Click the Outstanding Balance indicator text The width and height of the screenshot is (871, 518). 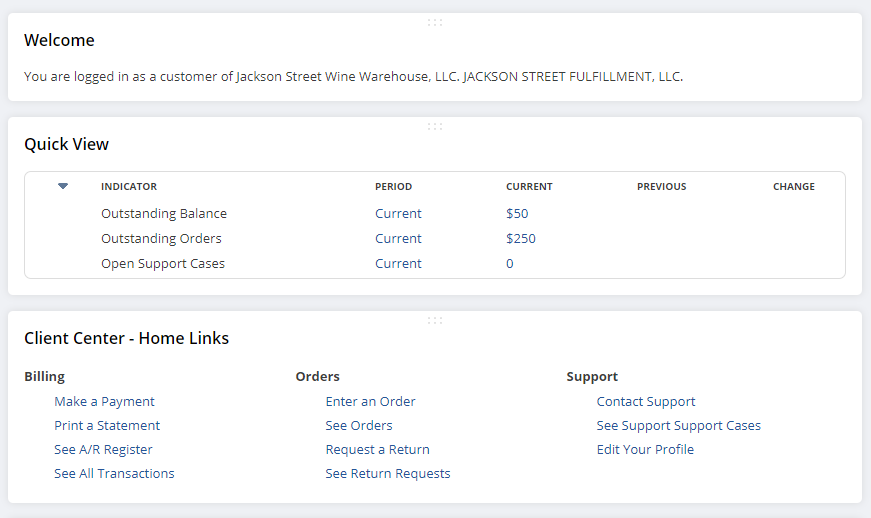pyautogui.click(x=164, y=213)
